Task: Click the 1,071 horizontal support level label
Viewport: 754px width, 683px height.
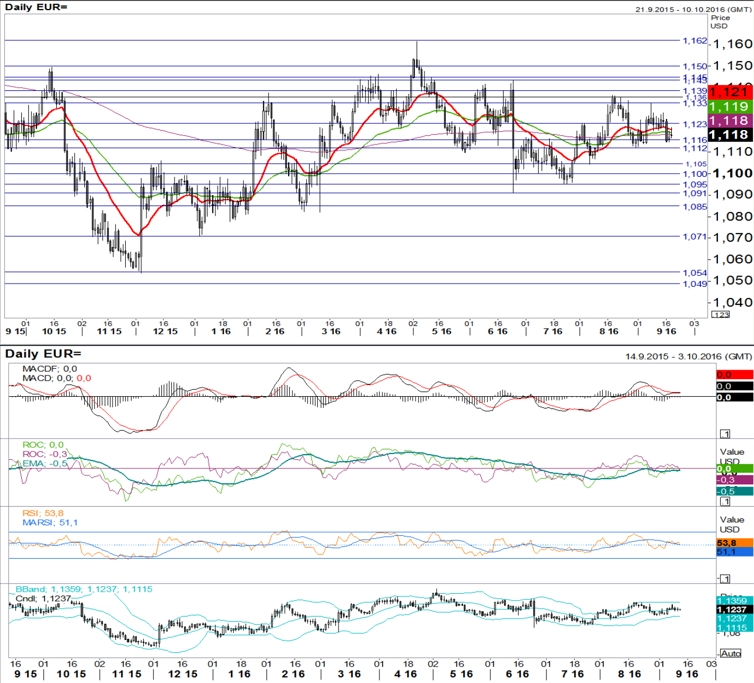Action: (694, 237)
